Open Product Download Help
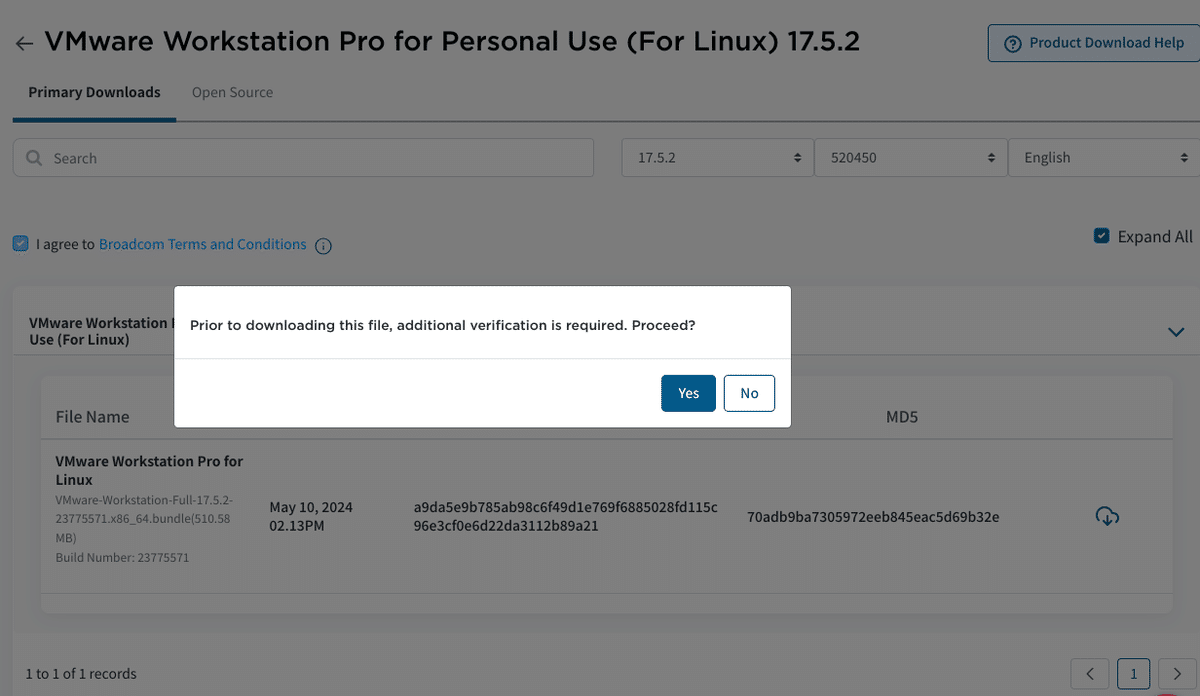Viewport: 1200px width, 696px height. tap(1094, 43)
